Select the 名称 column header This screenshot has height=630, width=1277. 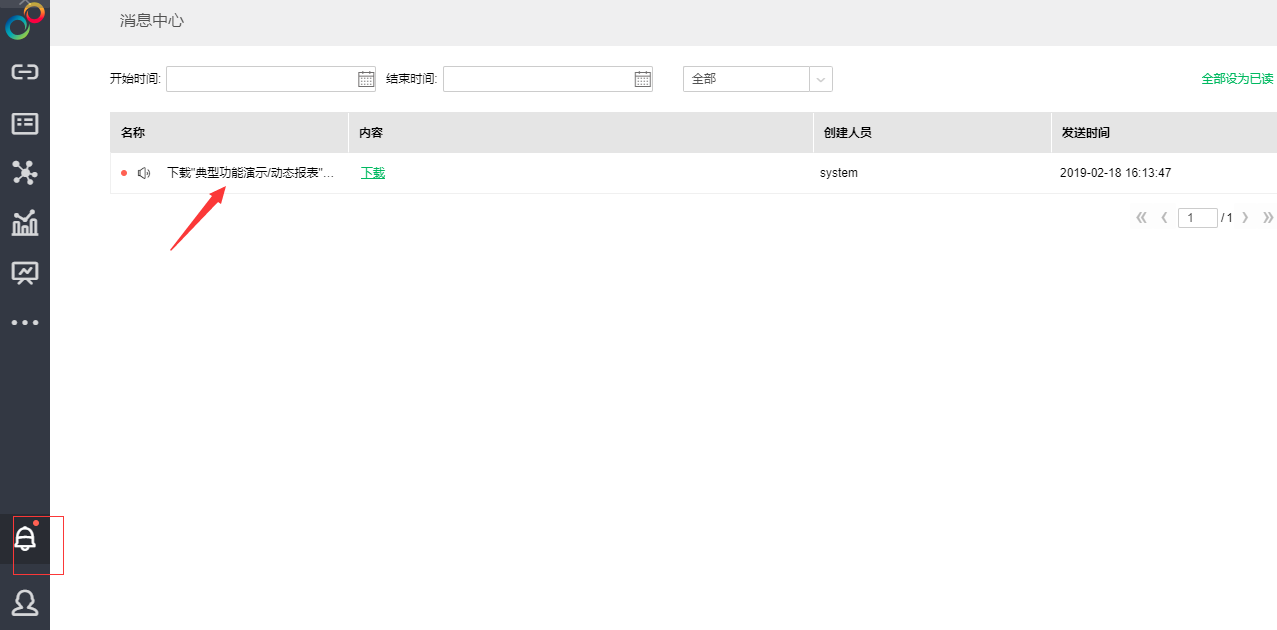point(131,131)
